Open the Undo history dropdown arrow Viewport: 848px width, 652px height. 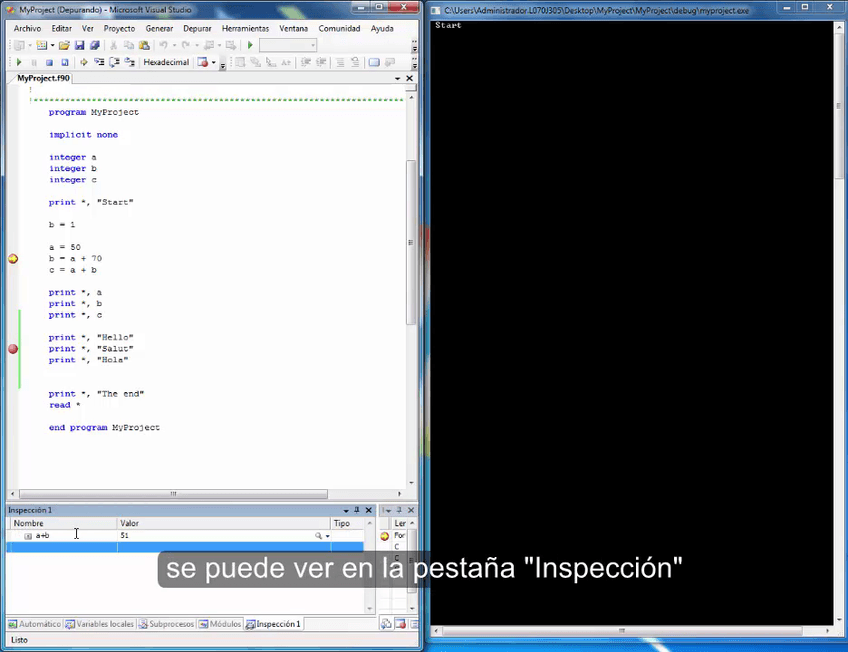[174, 45]
